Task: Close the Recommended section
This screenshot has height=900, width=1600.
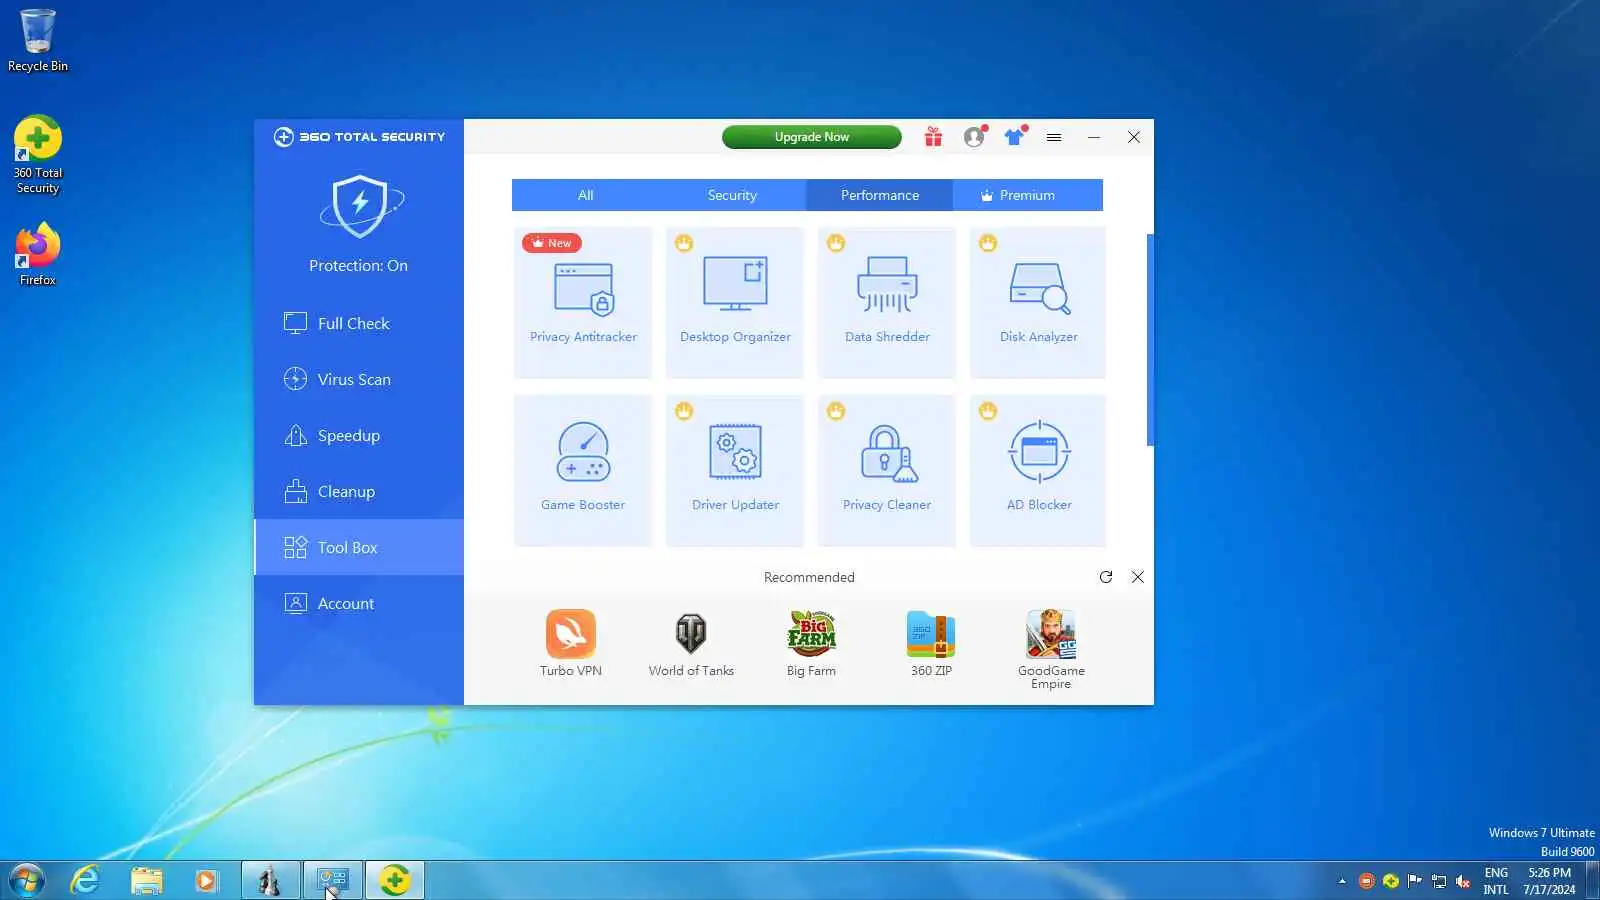Action: coord(1138,577)
